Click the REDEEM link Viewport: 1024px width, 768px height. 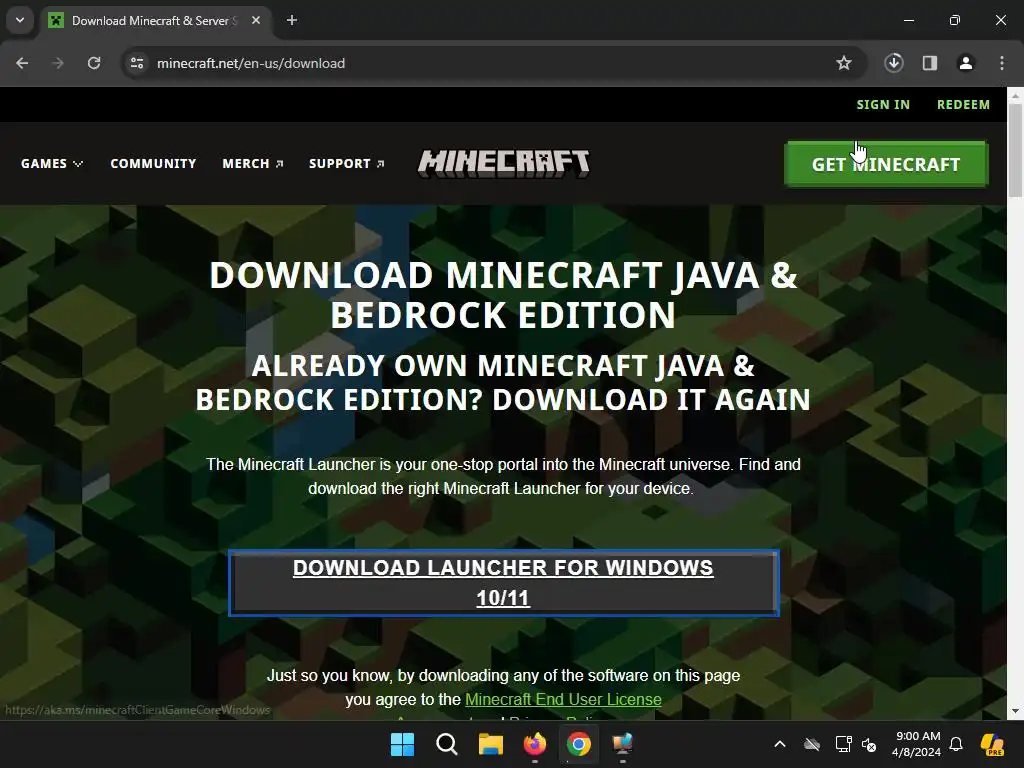(x=963, y=104)
